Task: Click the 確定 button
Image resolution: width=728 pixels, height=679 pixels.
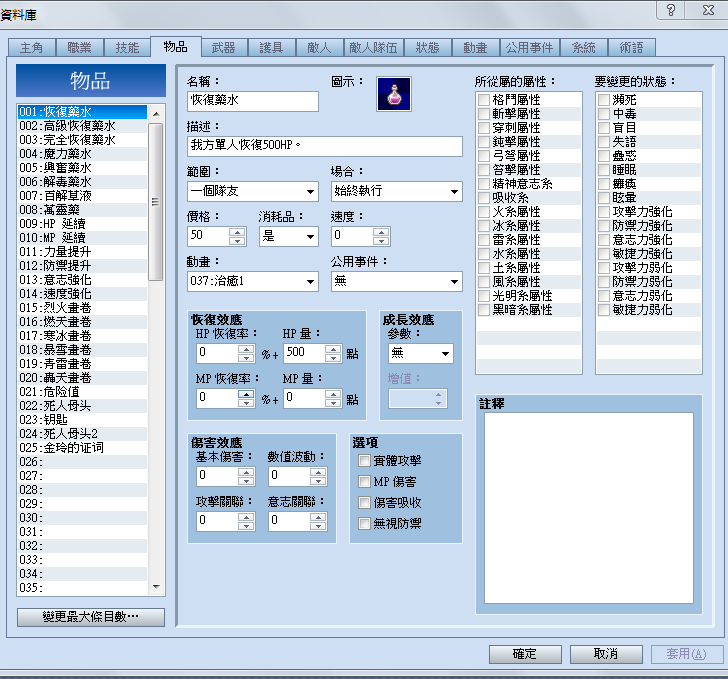Action: pos(525,654)
